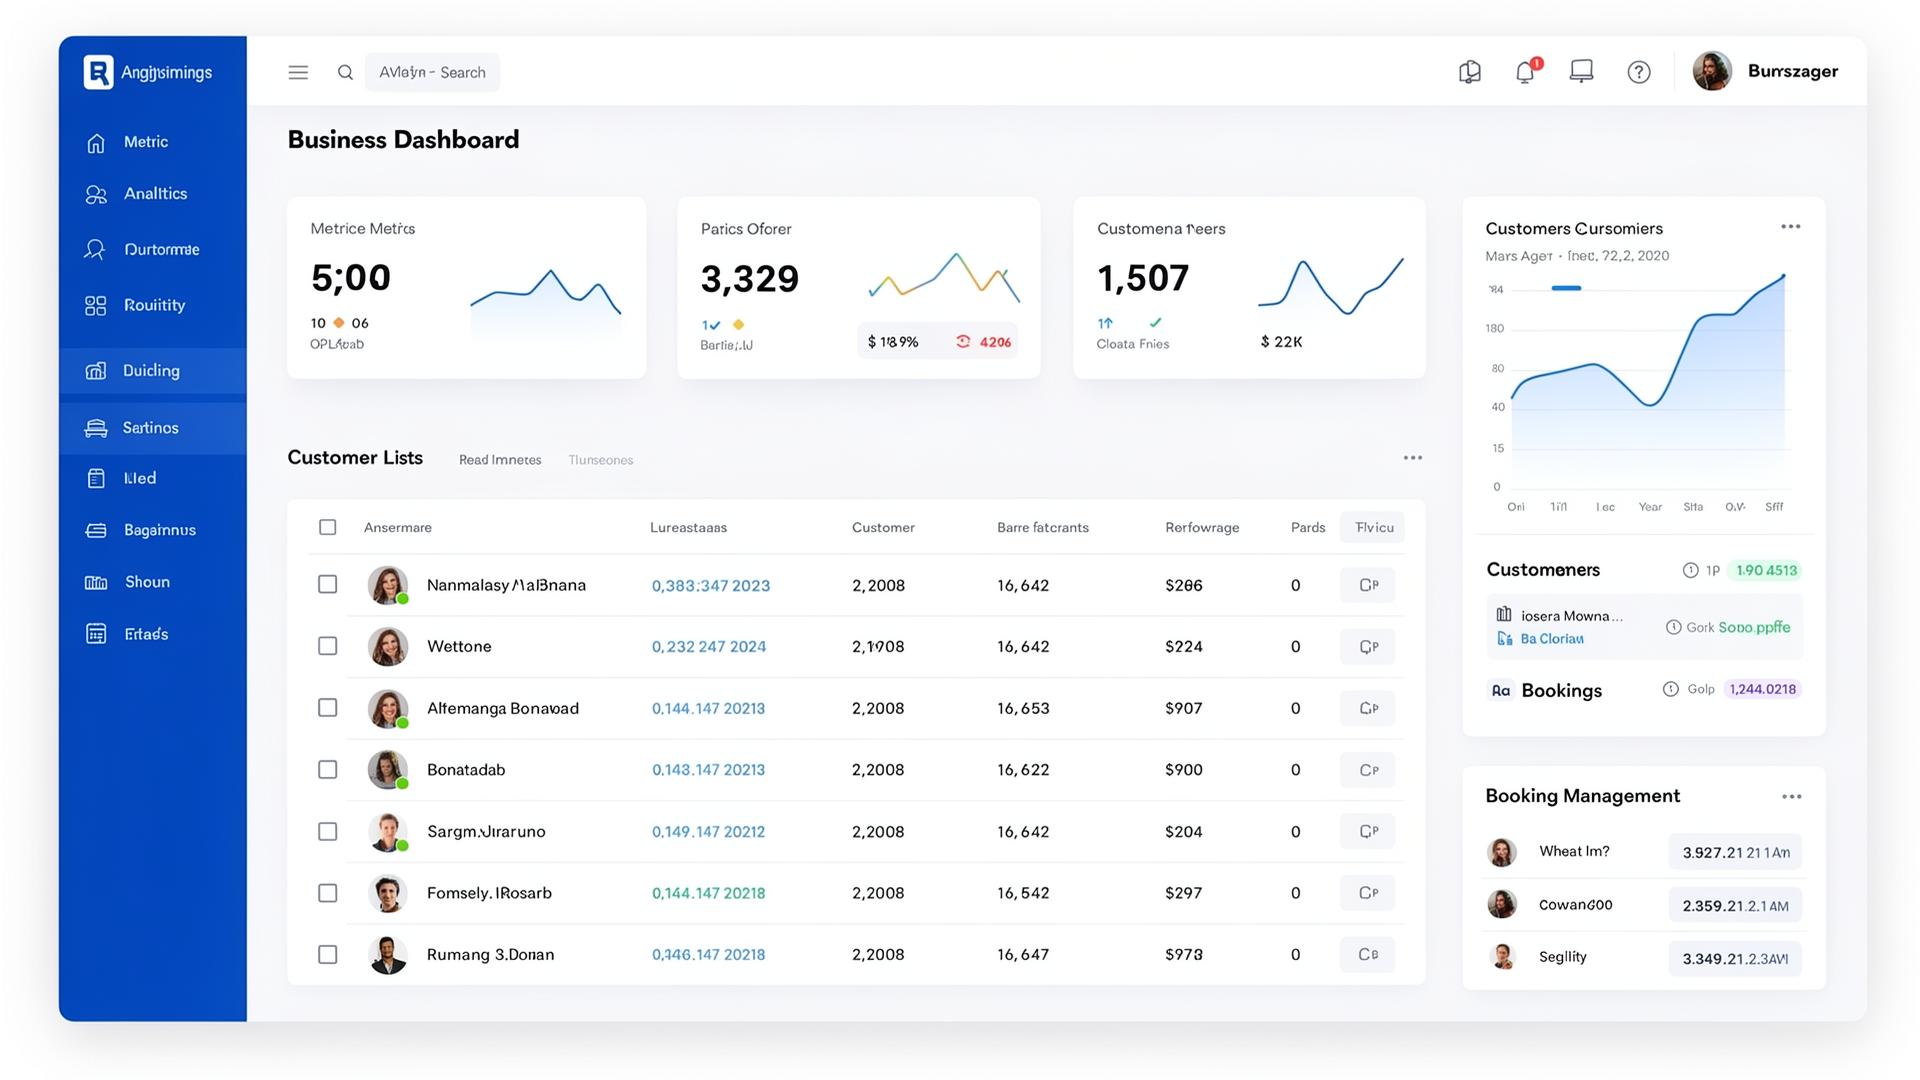The image size is (1920, 1080).
Task: Open the Analitics sidebar item
Action: click(155, 194)
